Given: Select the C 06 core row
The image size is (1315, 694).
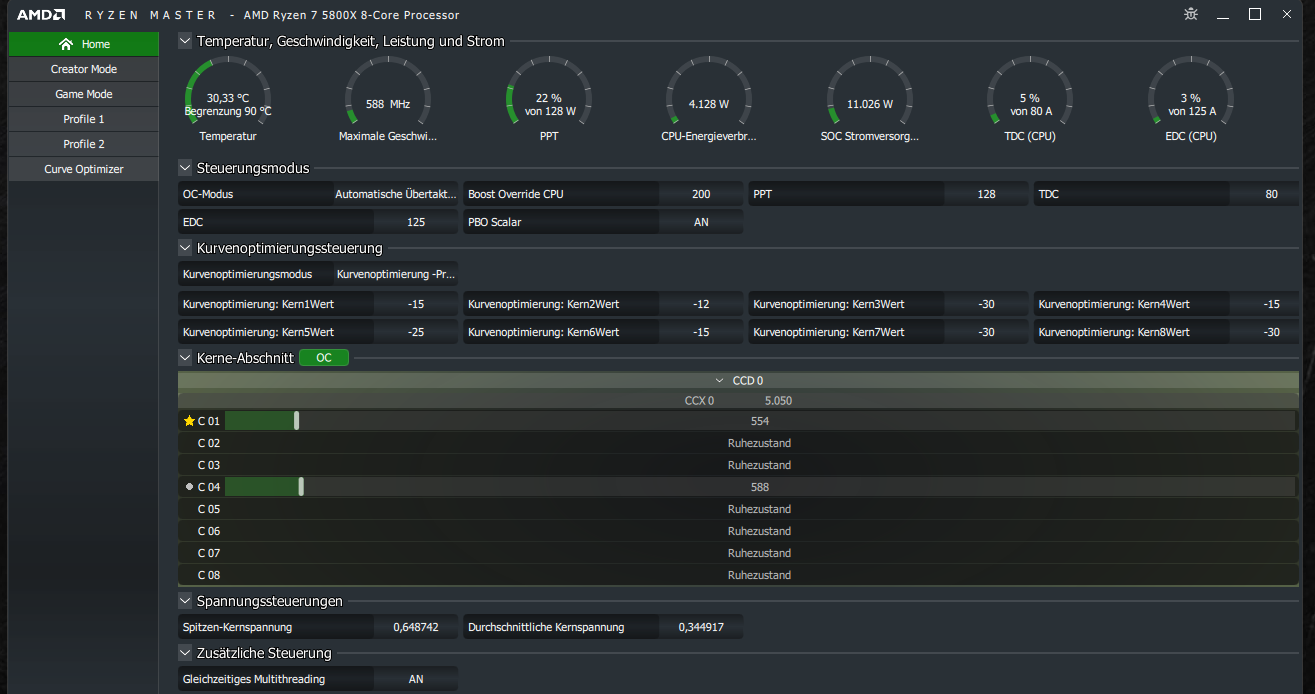Looking at the screenshot, I should pos(738,531).
